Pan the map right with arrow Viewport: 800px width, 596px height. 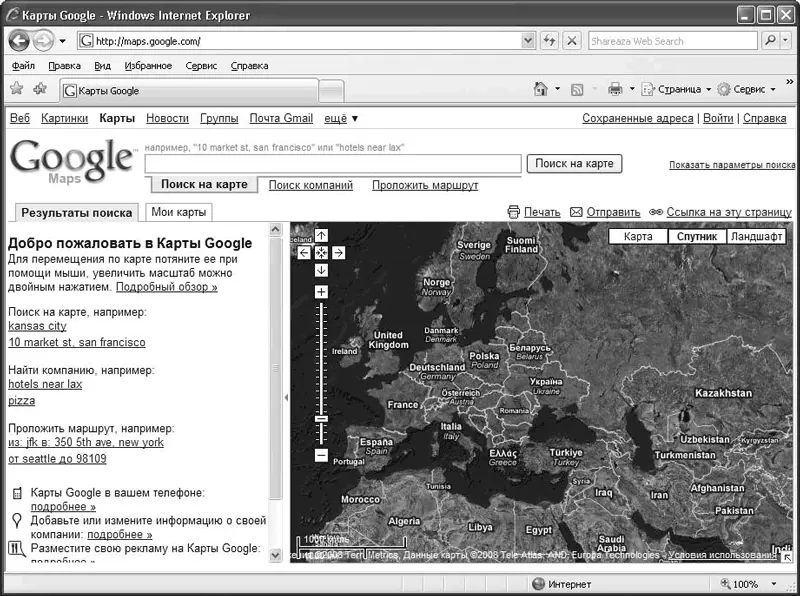(x=338, y=253)
